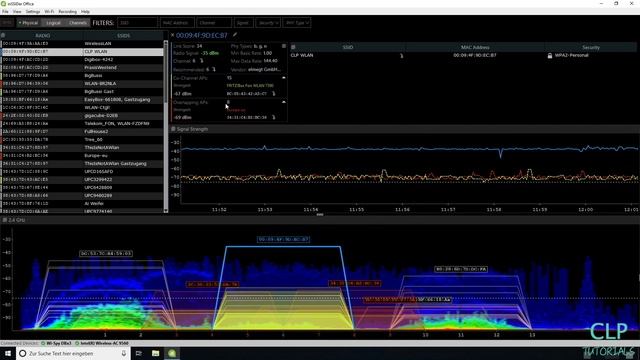Viewport: 640px width, 360px height.
Task: Select the UPCD165AFD network row
Action: (x=82, y=171)
